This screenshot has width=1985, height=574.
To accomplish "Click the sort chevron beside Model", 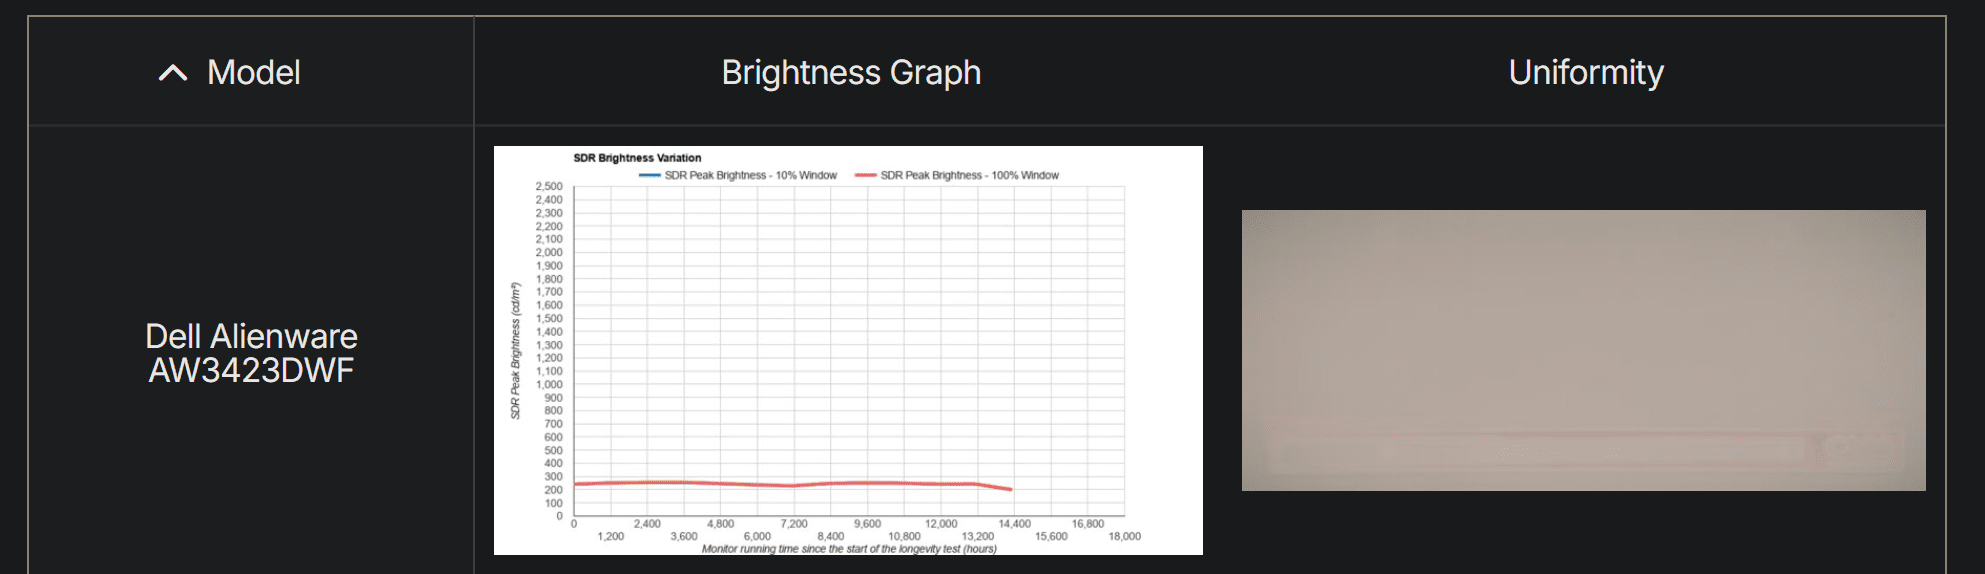I will [173, 73].
